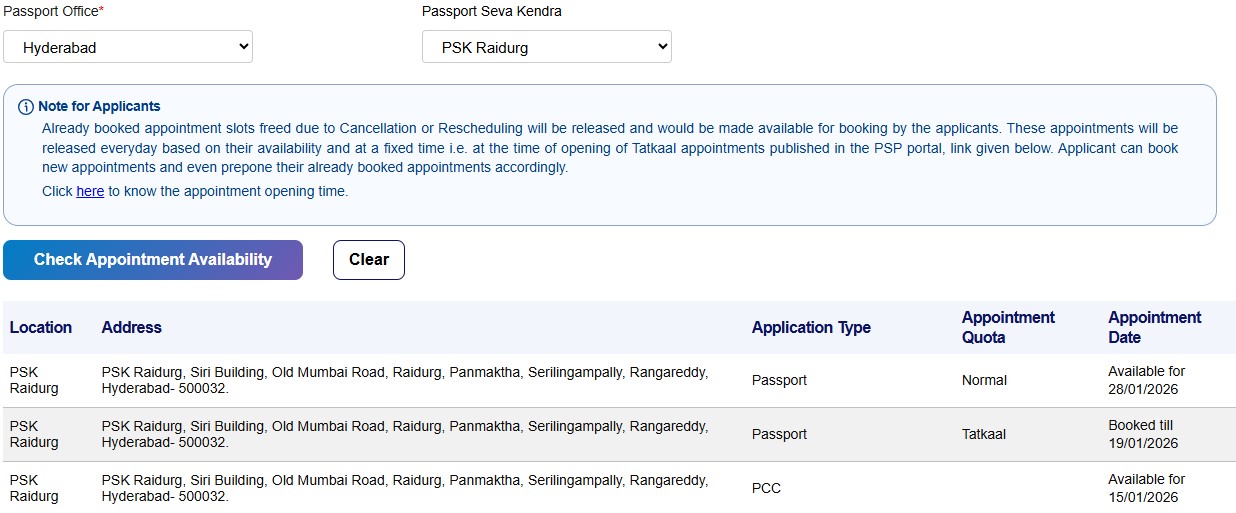1236x513 pixels.
Task: Click the info icon beside Note for Applicants
Action: 26,107
